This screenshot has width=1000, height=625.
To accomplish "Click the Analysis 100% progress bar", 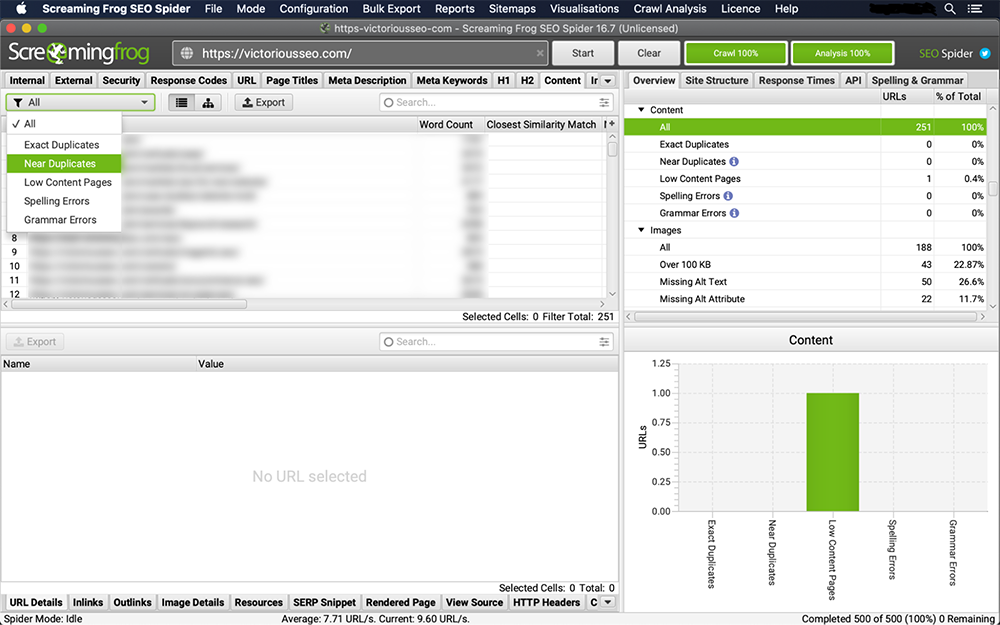I will (x=842, y=54).
